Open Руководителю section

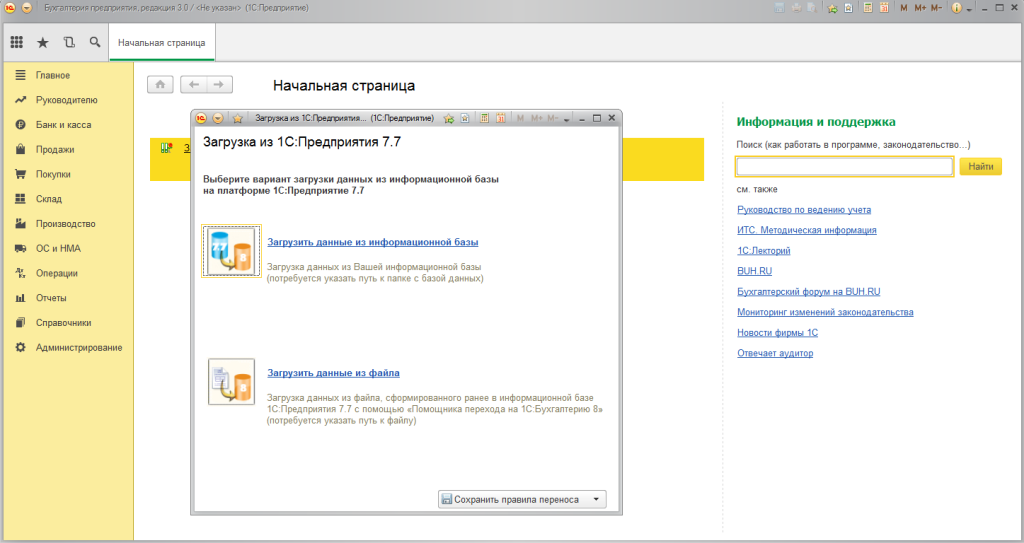pyautogui.click(x=66, y=100)
